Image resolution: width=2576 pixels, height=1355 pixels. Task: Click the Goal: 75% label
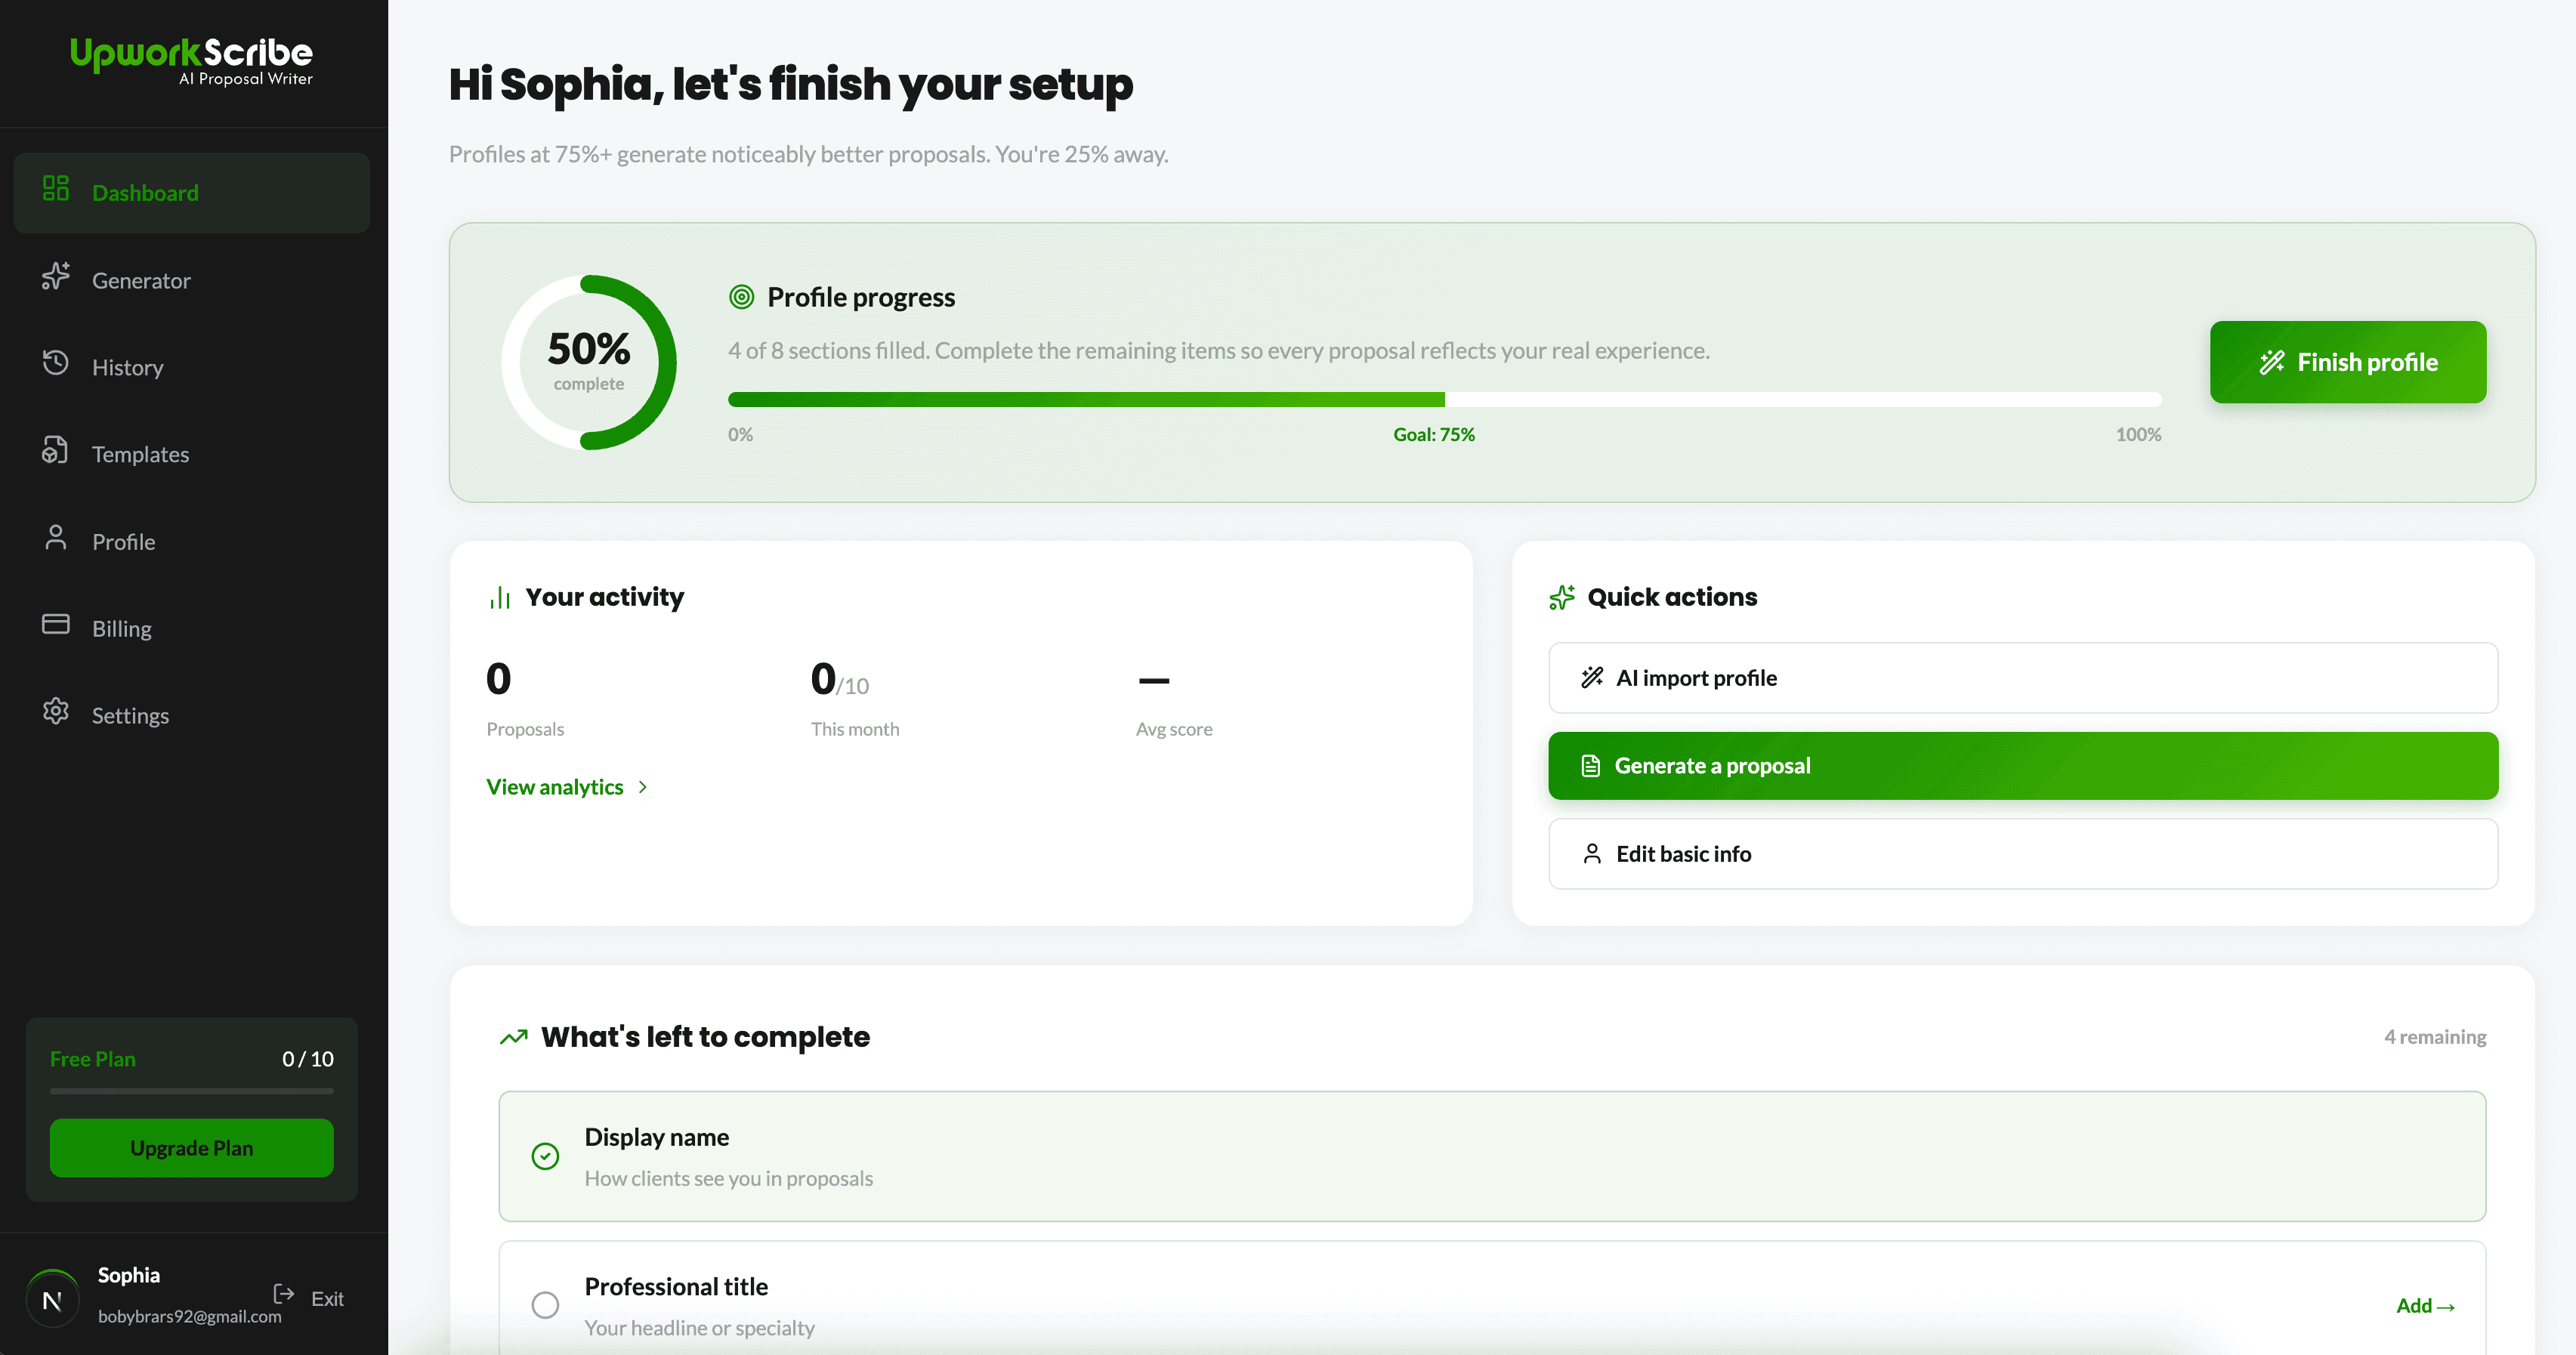[1434, 434]
